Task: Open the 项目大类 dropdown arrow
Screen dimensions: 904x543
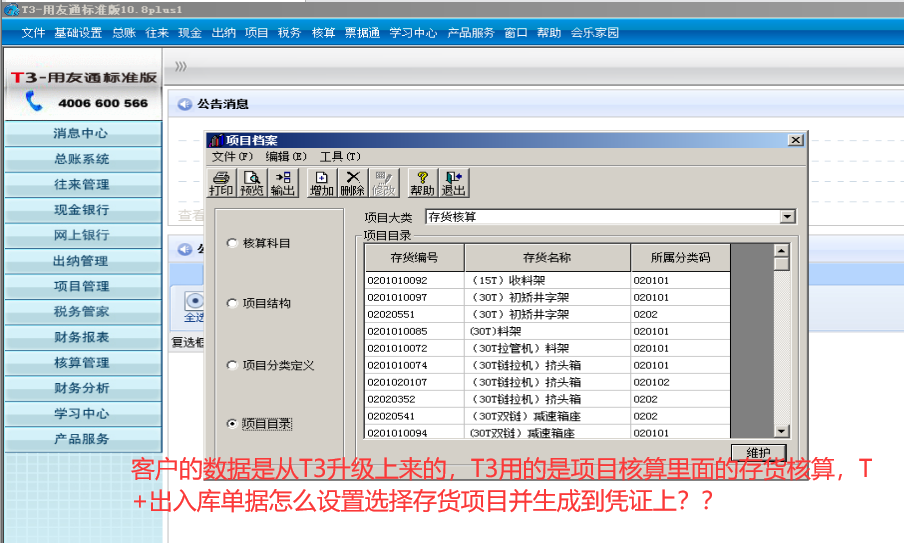Action: 788,217
